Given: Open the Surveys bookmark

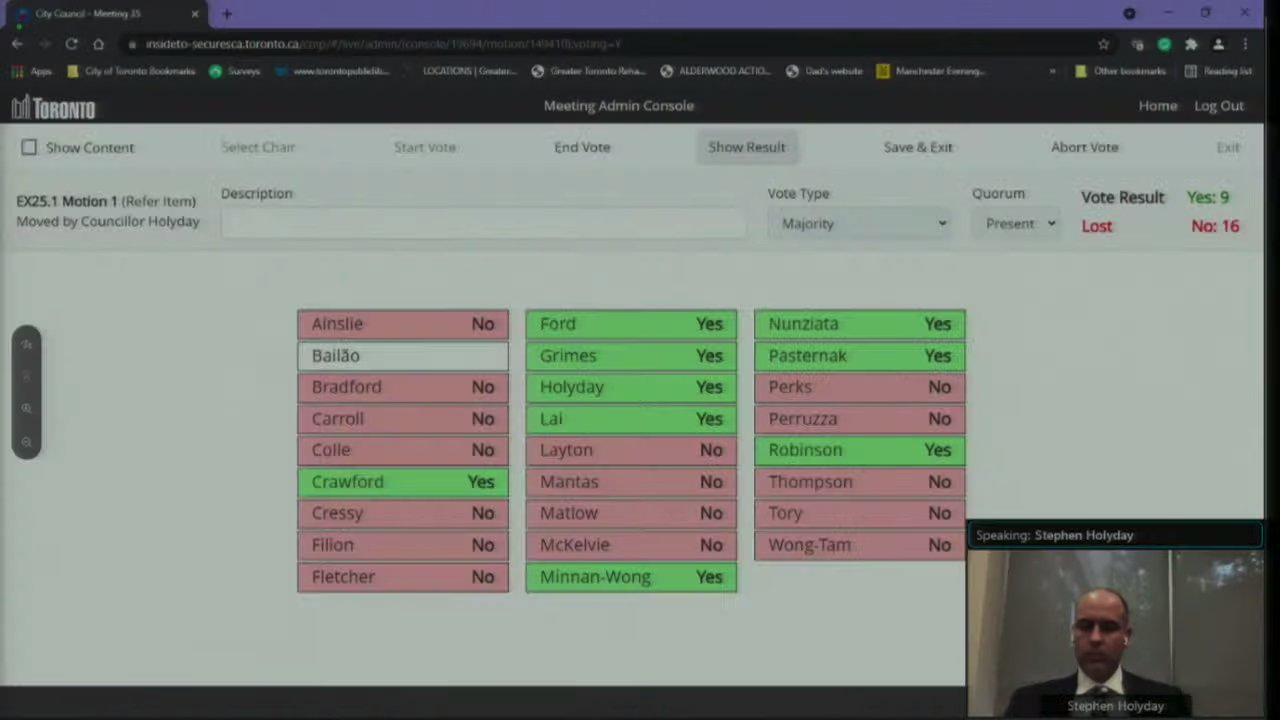Looking at the screenshot, I should 235,71.
